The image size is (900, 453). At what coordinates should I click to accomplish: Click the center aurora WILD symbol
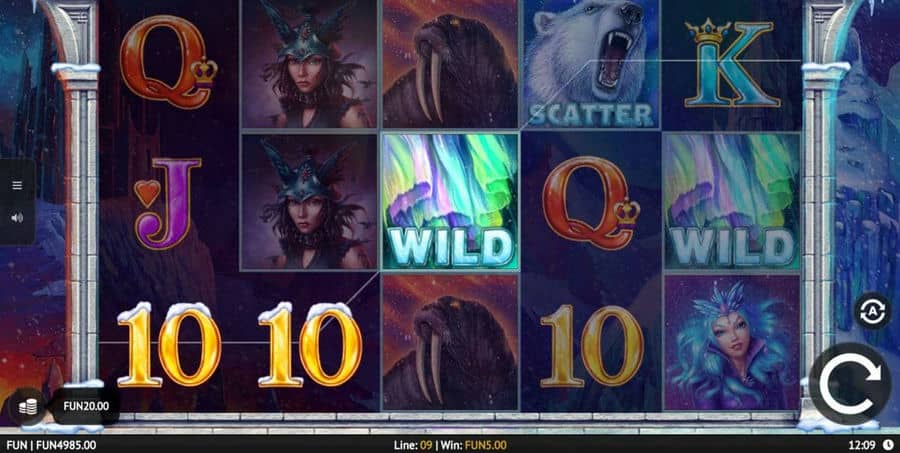point(450,202)
